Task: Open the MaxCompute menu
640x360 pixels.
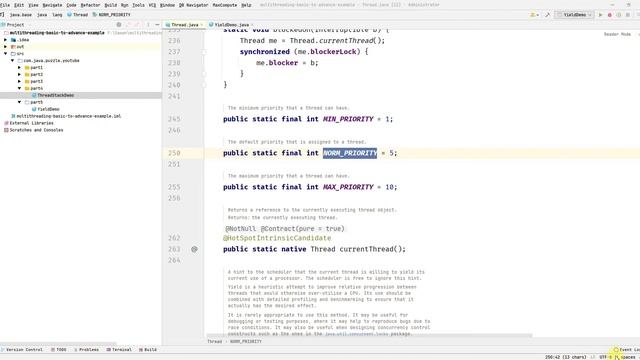Action: (x=224, y=5)
